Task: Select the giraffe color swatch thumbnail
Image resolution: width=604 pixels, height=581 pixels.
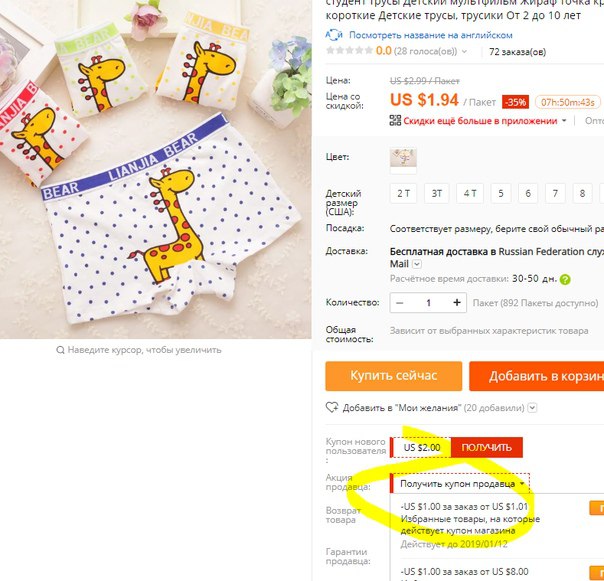Action: 403,160
